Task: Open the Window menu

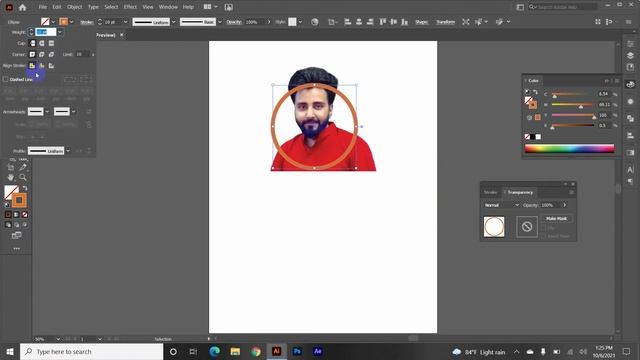Action: [x=168, y=7]
